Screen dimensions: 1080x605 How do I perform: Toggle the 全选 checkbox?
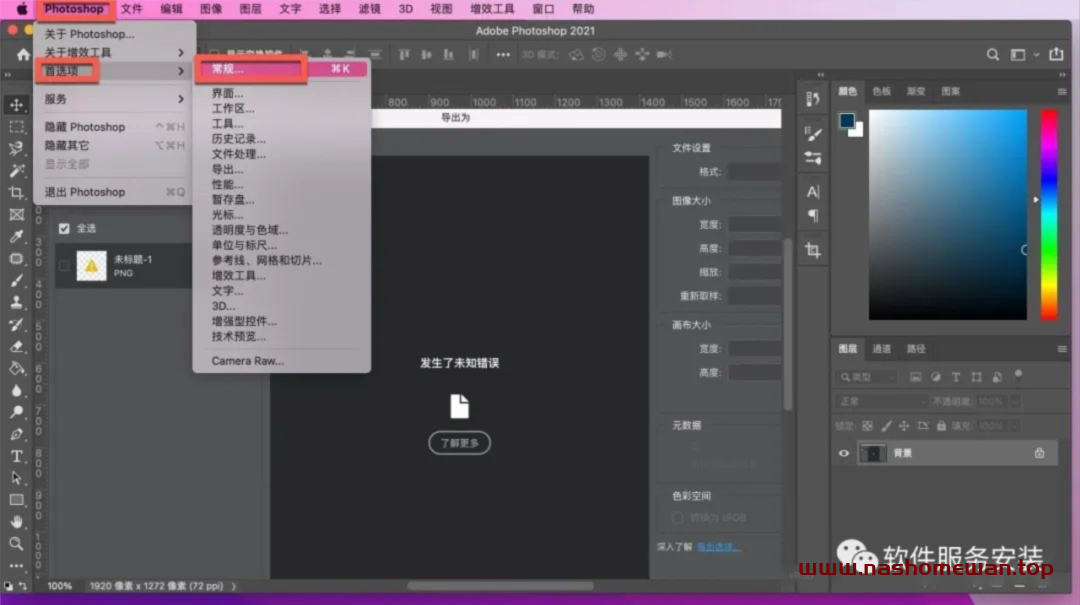pyautogui.click(x=64, y=228)
